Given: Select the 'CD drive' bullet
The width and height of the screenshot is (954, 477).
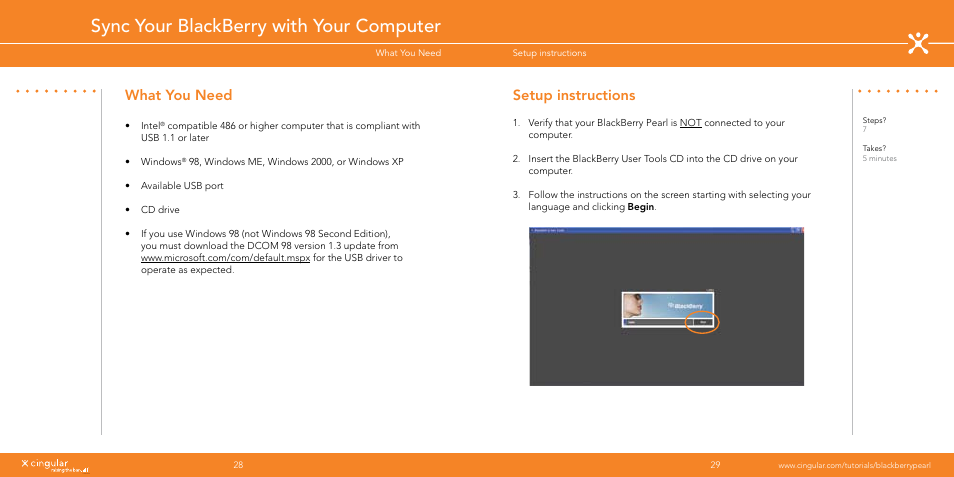Looking at the screenshot, I should (x=160, y=210).
